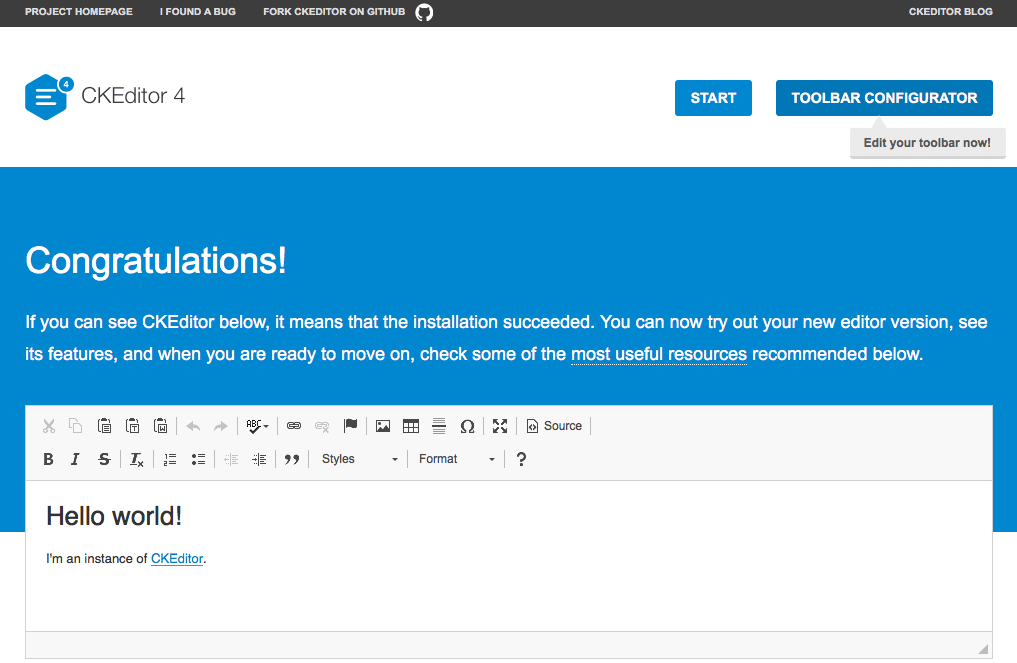The image size is (1017, 663).
Task: Click the Undo arrow
Action: [x=193, y=426]
